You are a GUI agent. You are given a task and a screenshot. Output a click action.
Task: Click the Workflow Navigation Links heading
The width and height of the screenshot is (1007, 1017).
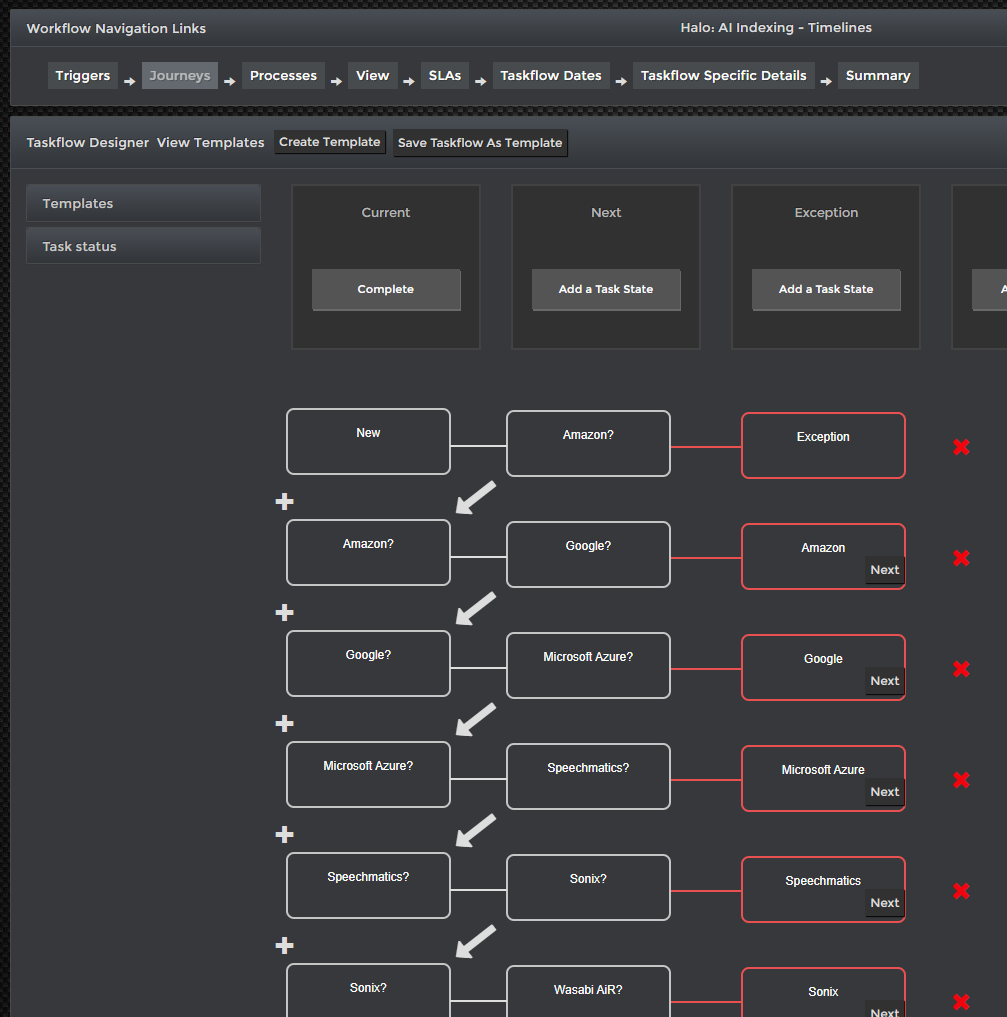coord(116,29)
